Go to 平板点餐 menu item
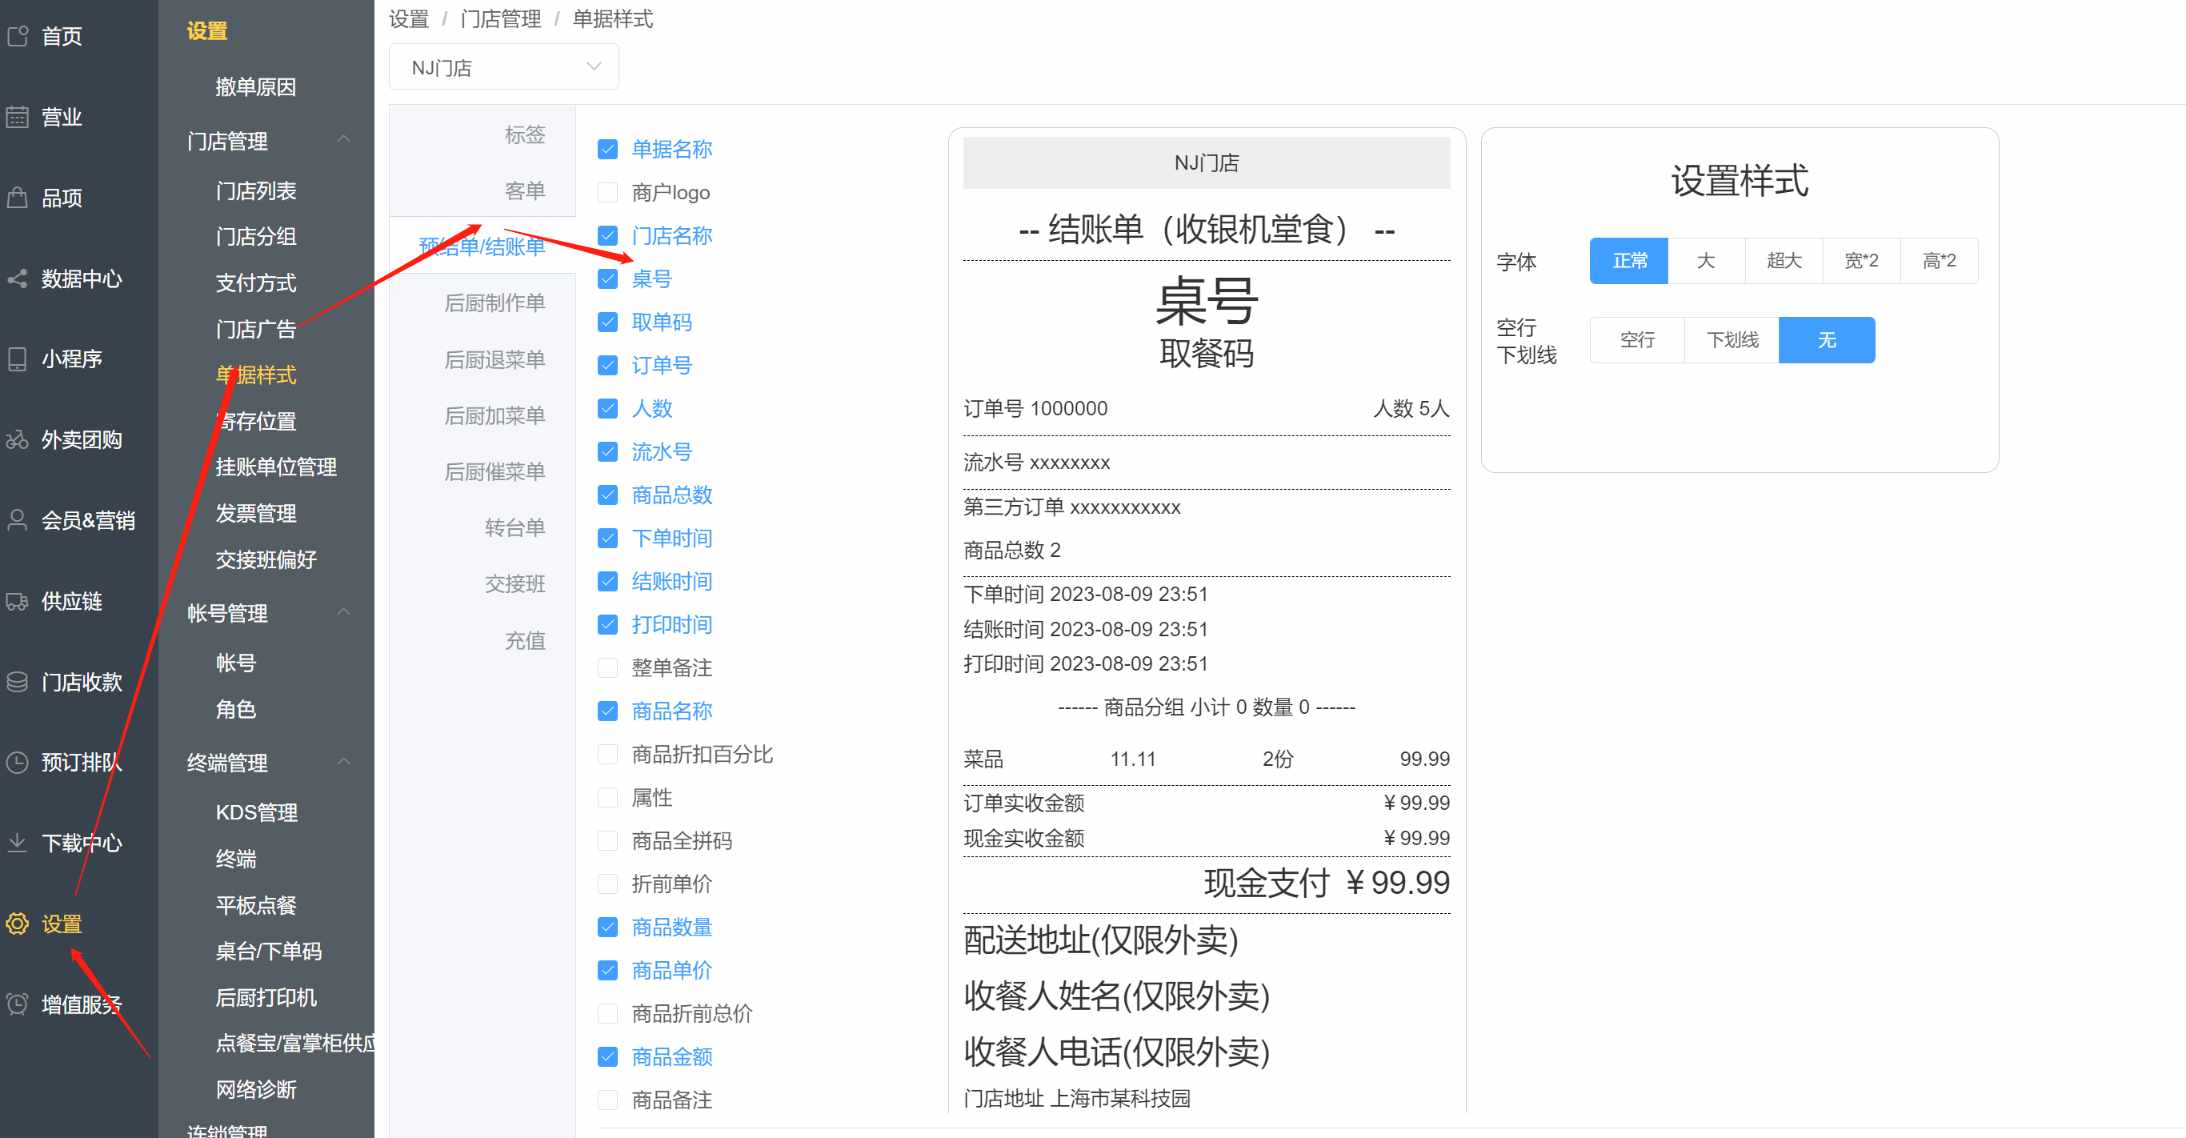The width and height of the screenshot is (2186, 1138). coord(256,905)
